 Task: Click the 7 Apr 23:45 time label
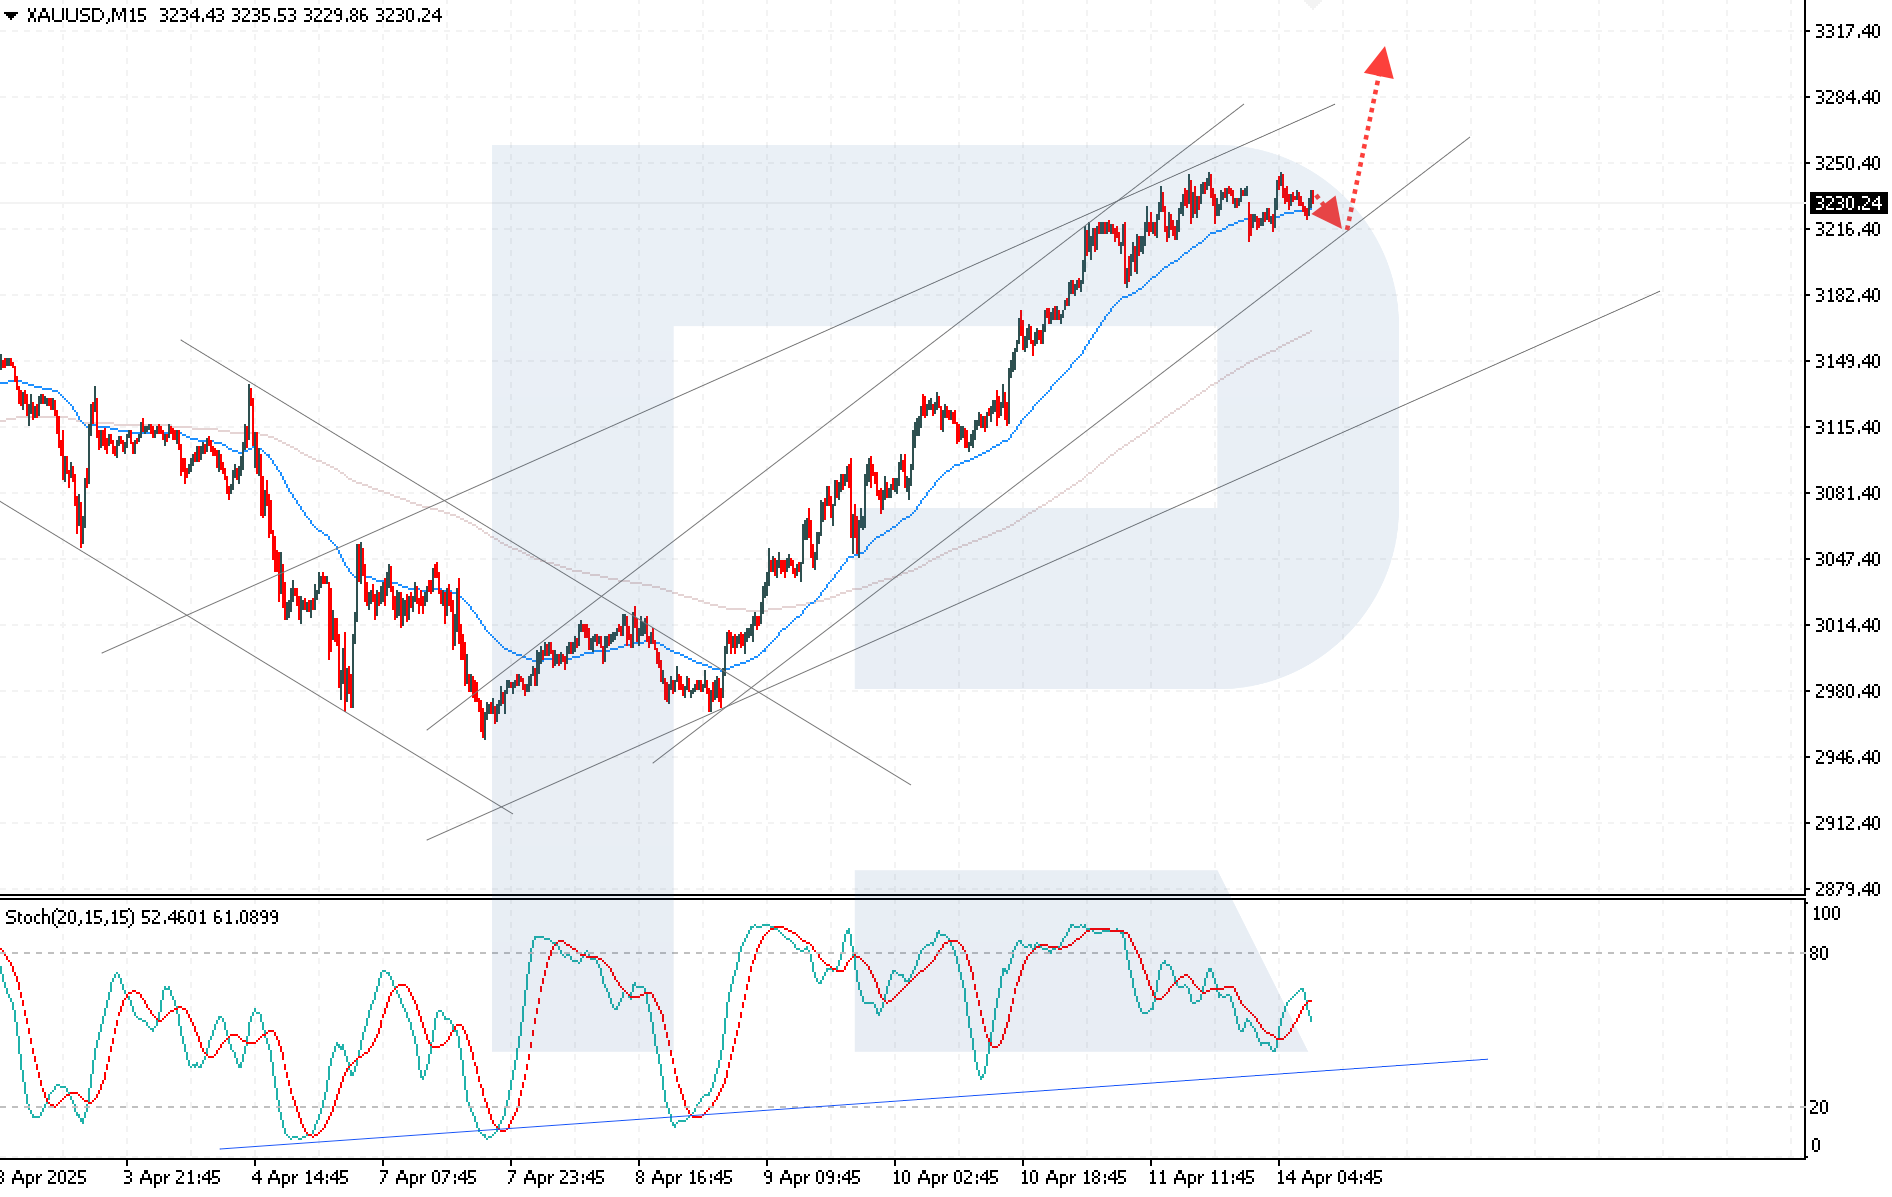(x=555, y=1177)
